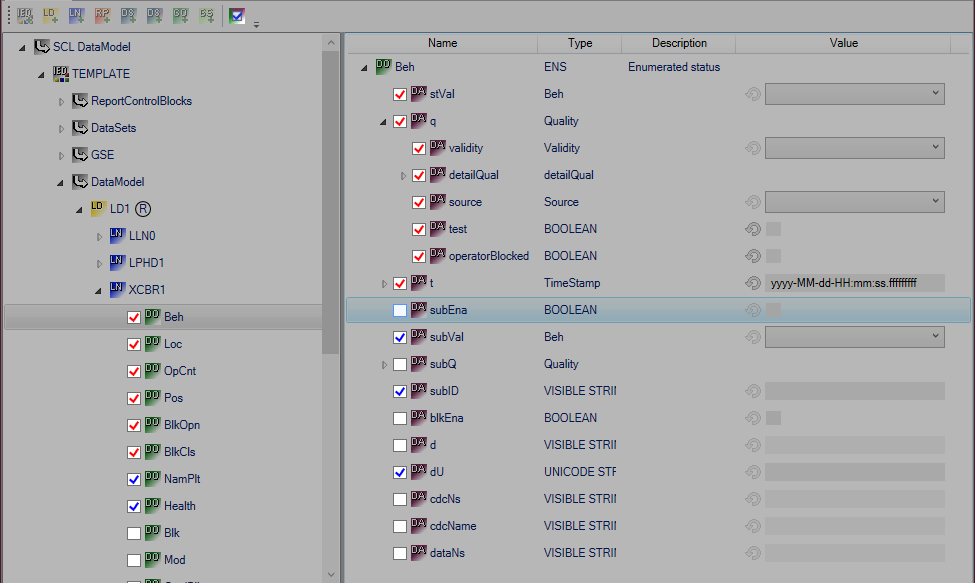Open the toolbar overflow options arrow
The width and height of the screenshot is (975, 583).
pyautogui.click(x=256, y=25)
